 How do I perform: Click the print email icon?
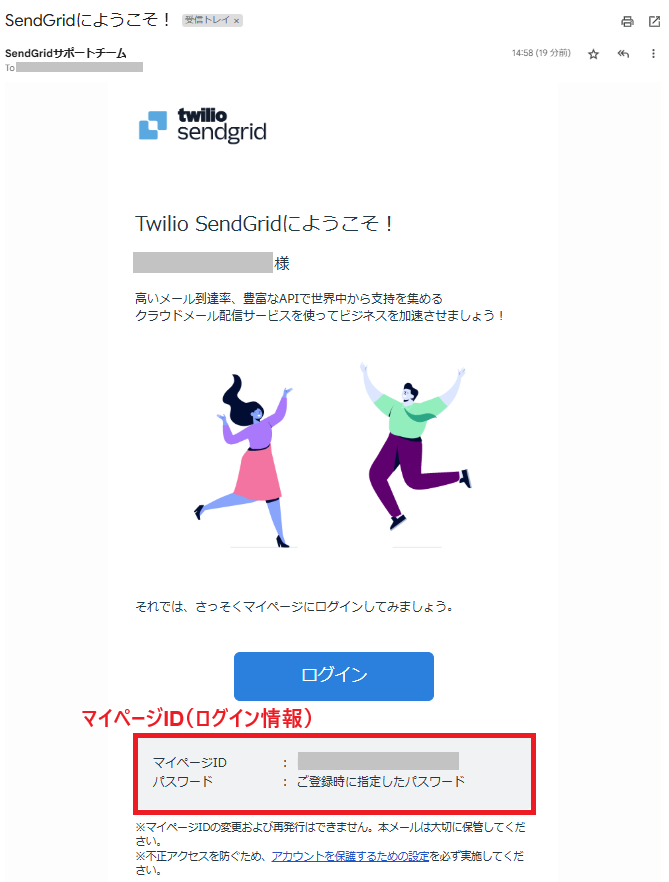627,21
